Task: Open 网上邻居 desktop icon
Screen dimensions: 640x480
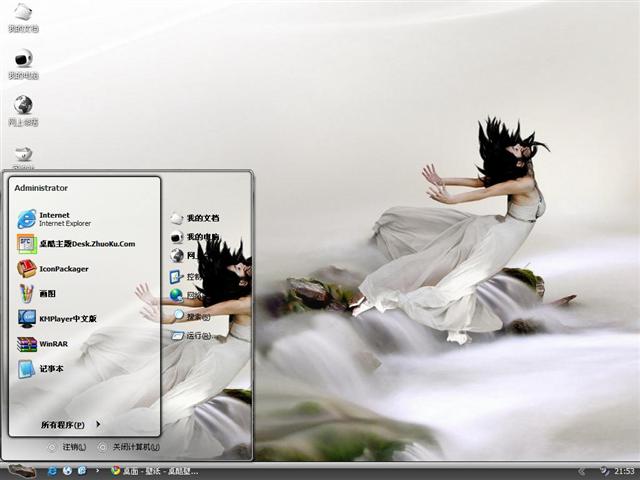Action: click(x=23, y=109)
